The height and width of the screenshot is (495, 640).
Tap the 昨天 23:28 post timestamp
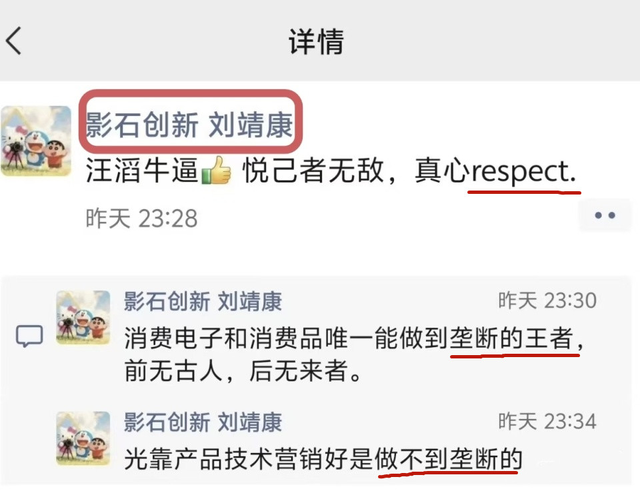tap(142, 218)
